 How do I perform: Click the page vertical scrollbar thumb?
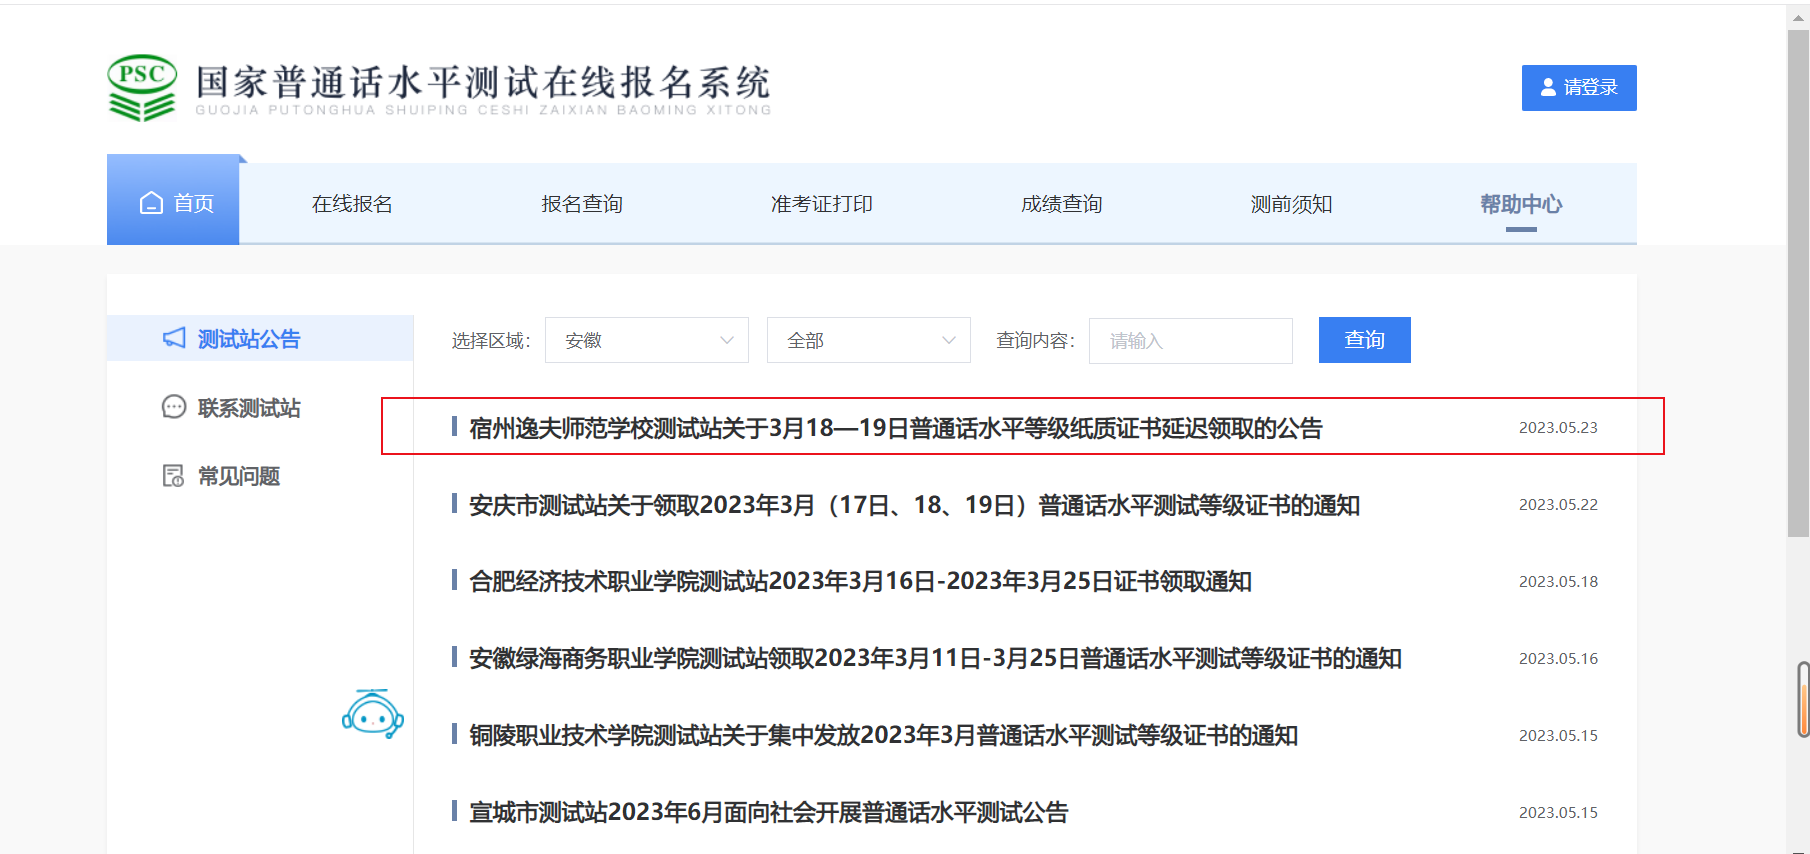point(1797,280)
